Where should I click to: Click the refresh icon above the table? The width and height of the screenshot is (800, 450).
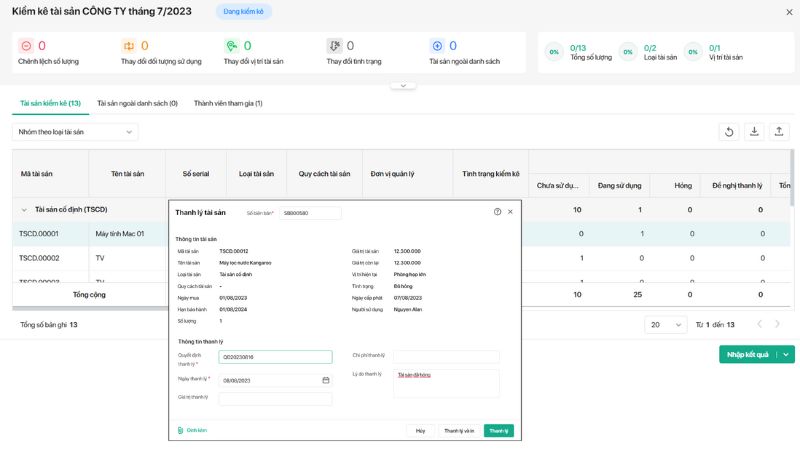(730, 132)
